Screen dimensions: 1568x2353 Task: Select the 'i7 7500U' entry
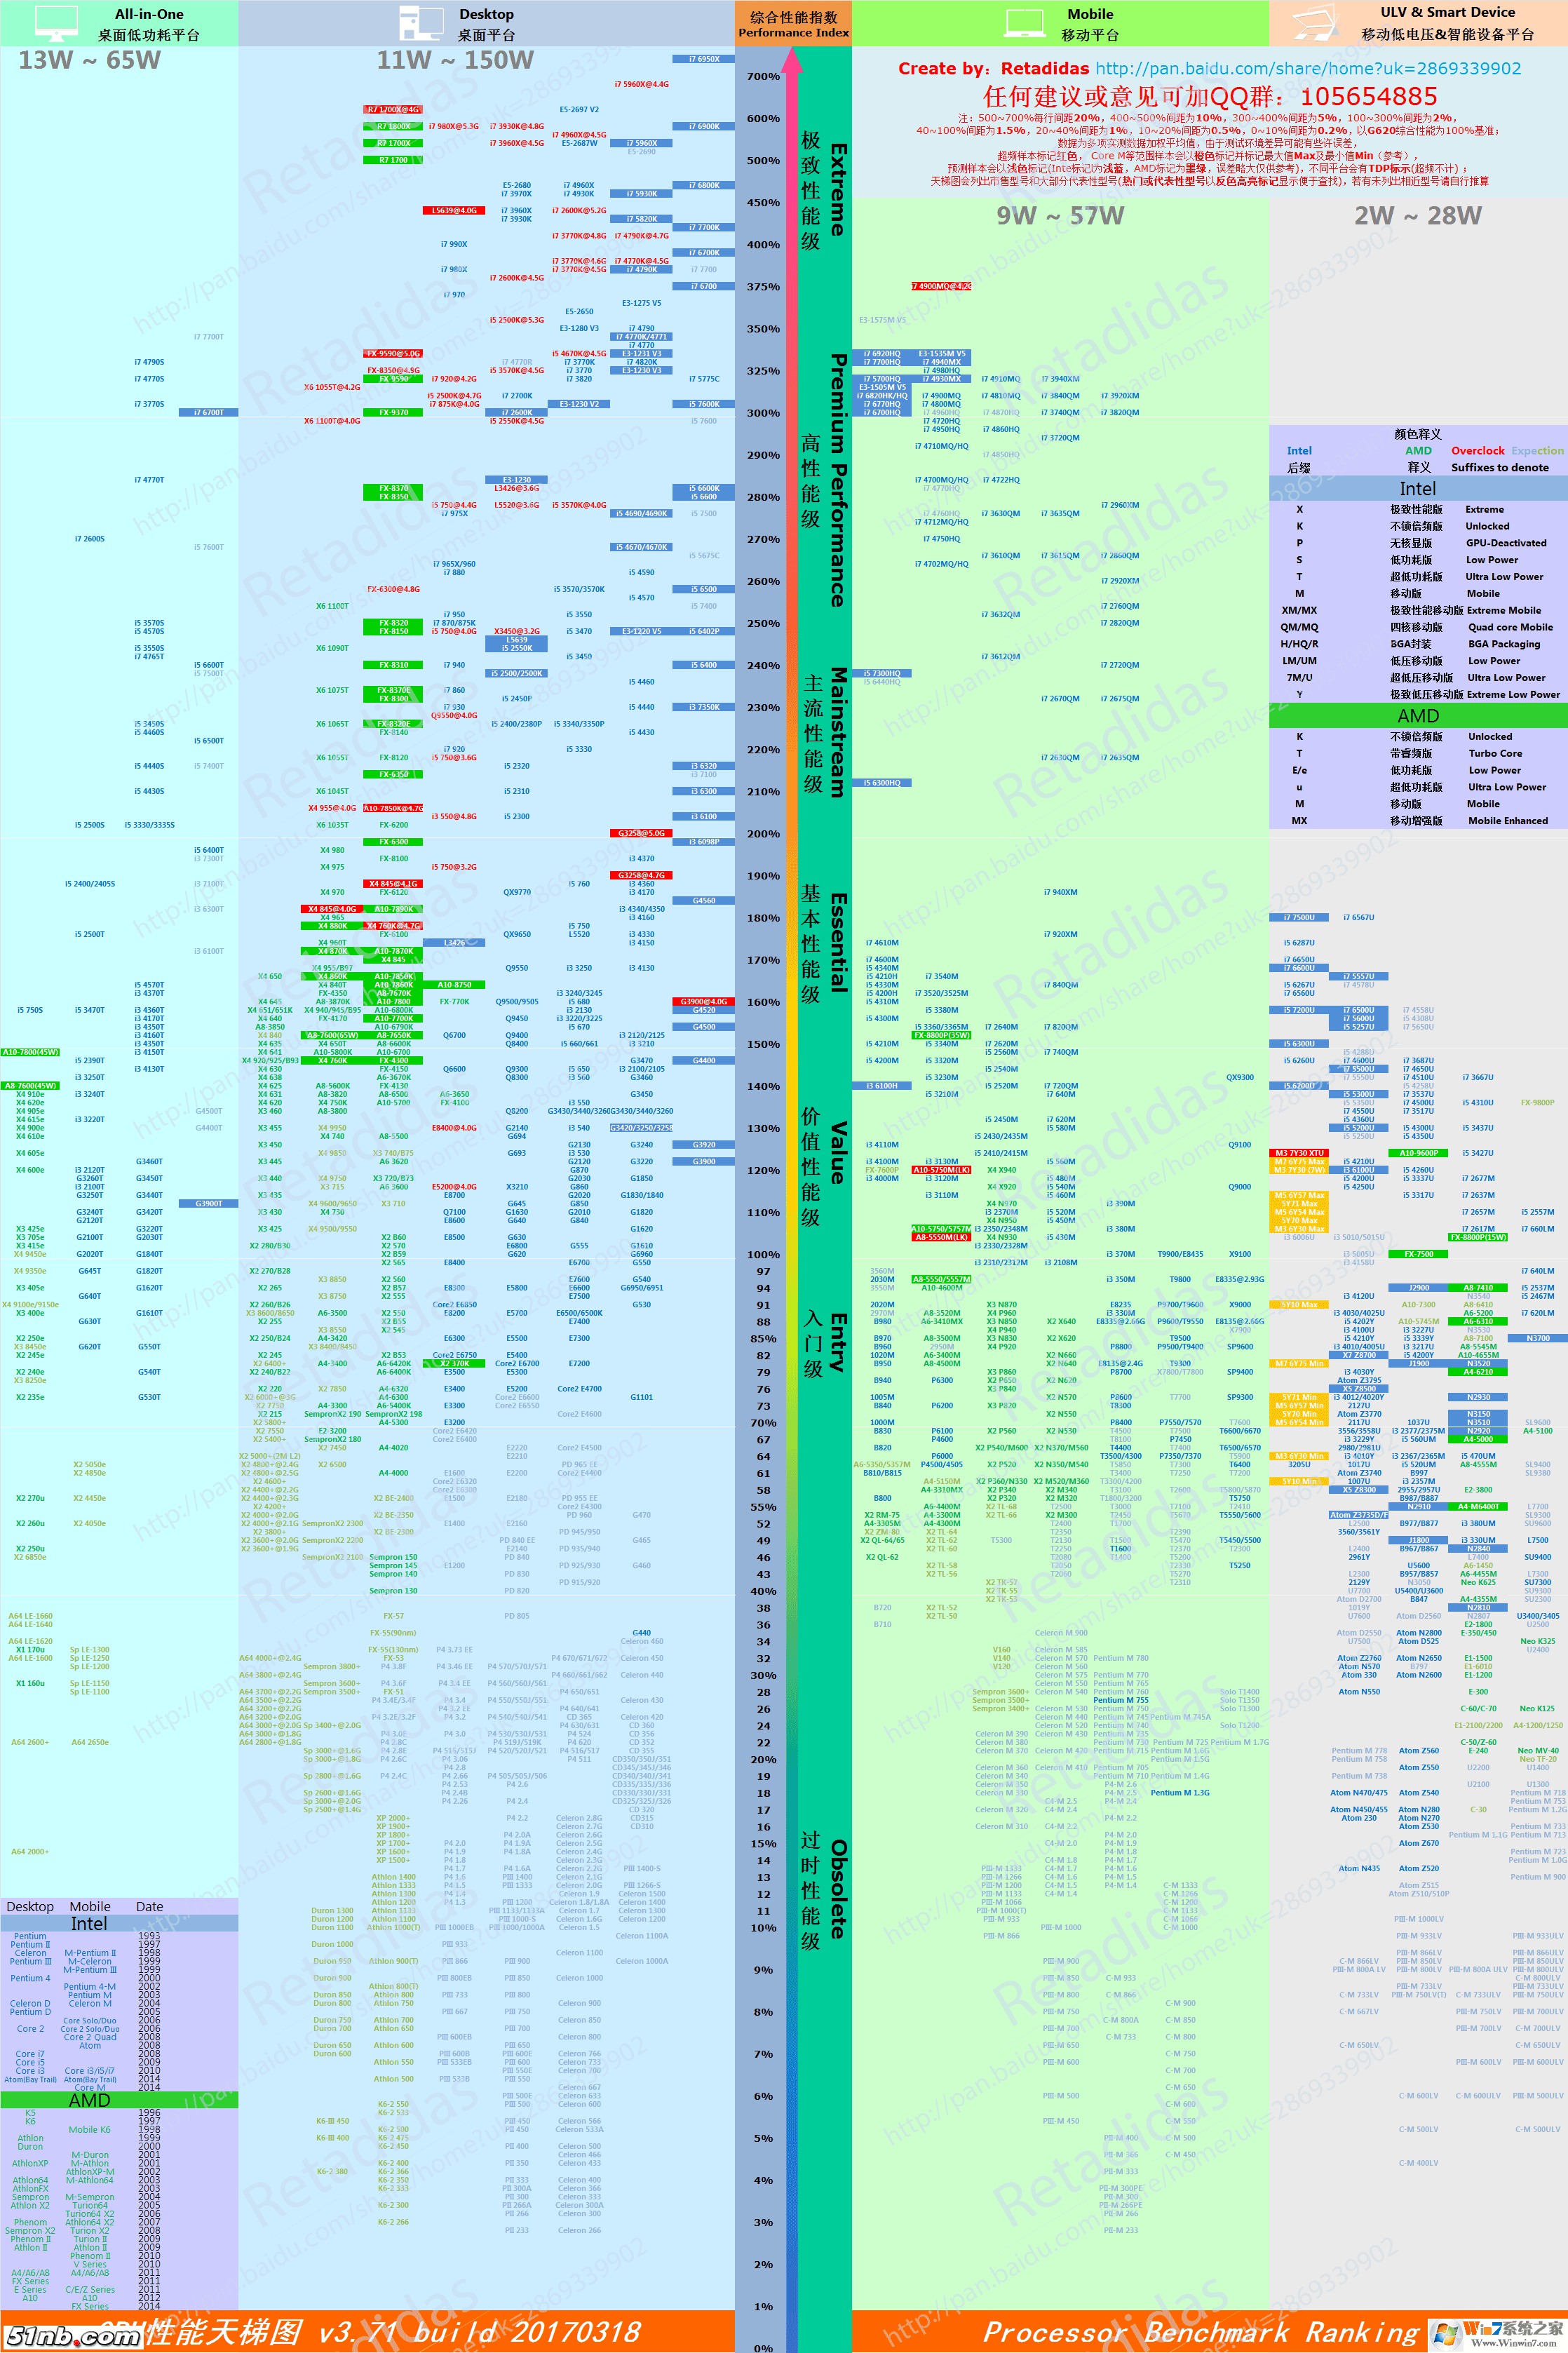tap(1299, 917)
